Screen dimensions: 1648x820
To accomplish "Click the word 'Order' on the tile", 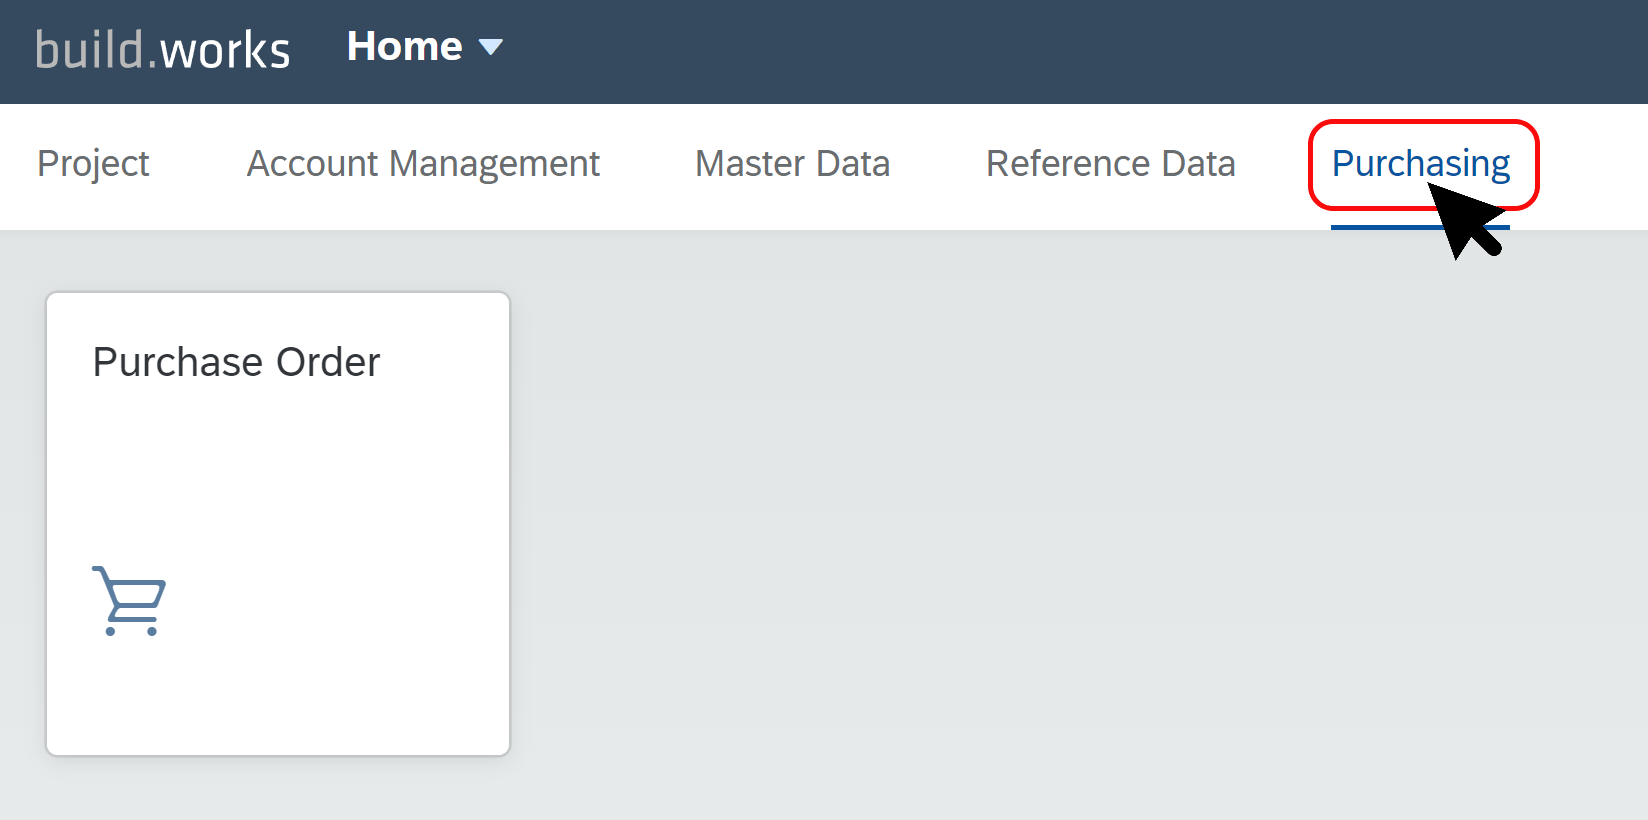I will (x=328, y=362).
